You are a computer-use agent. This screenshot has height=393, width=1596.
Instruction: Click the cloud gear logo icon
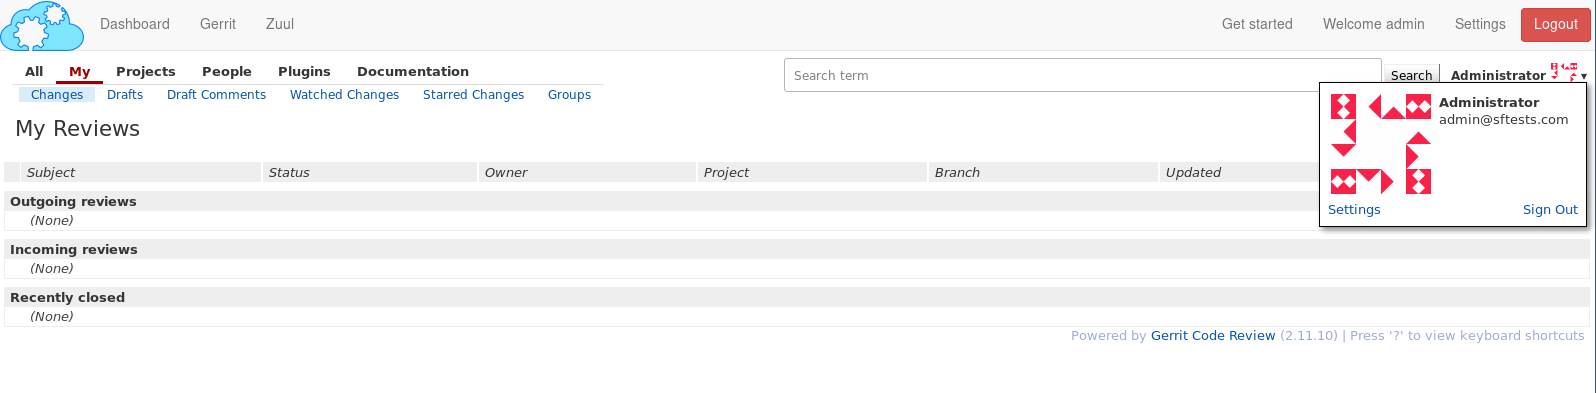pos(42,26)
